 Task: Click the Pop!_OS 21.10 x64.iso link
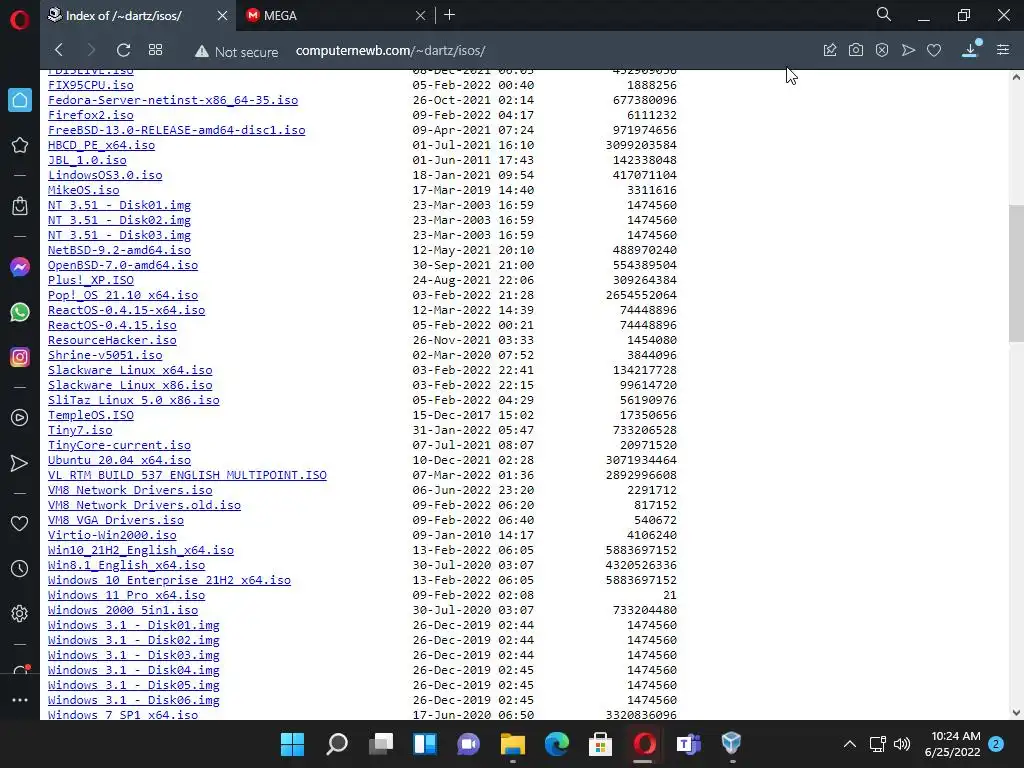pyautogui.click(x=123, y=295)
